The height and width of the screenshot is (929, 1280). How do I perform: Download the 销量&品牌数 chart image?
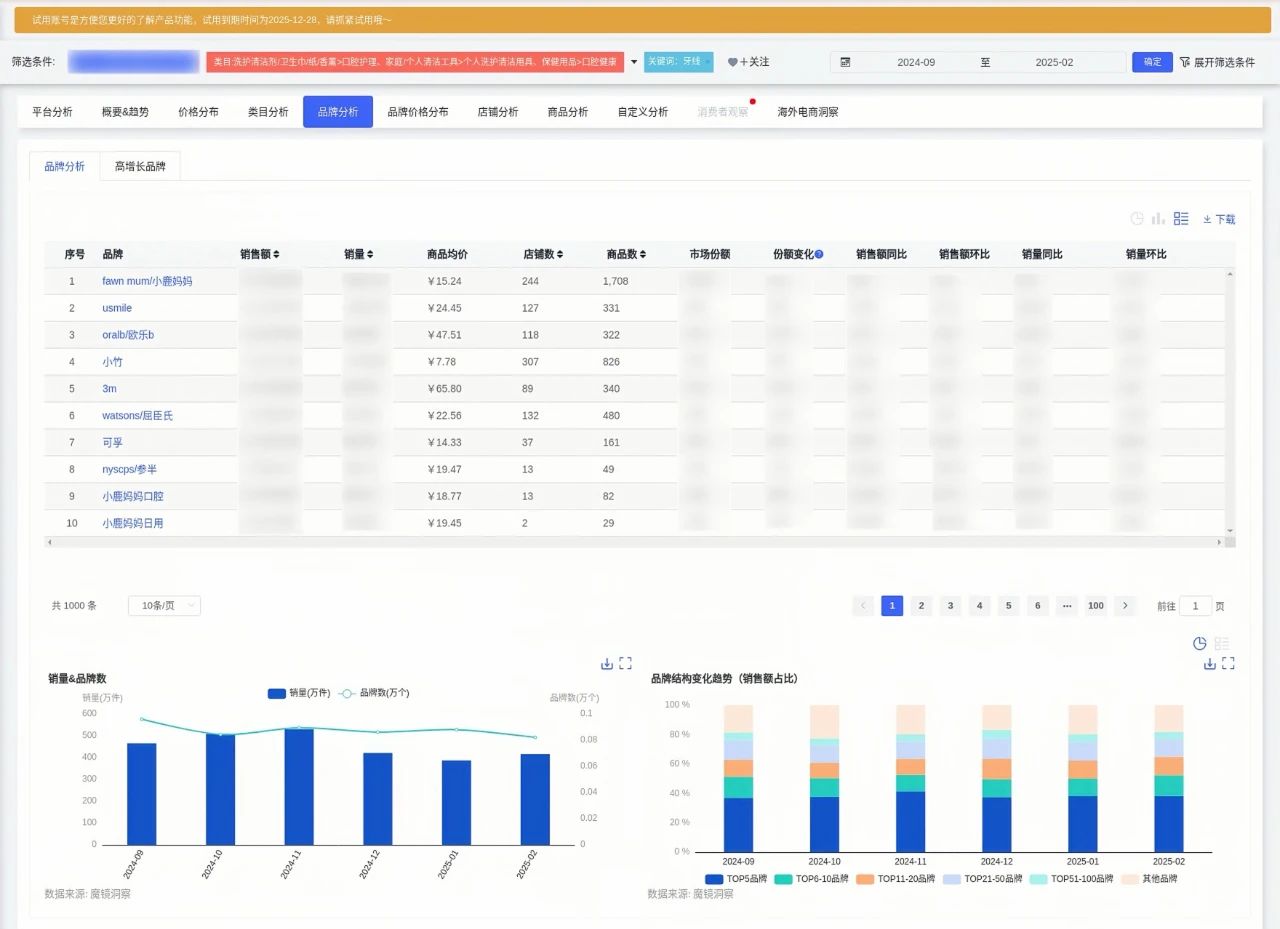tap(607, 663)
